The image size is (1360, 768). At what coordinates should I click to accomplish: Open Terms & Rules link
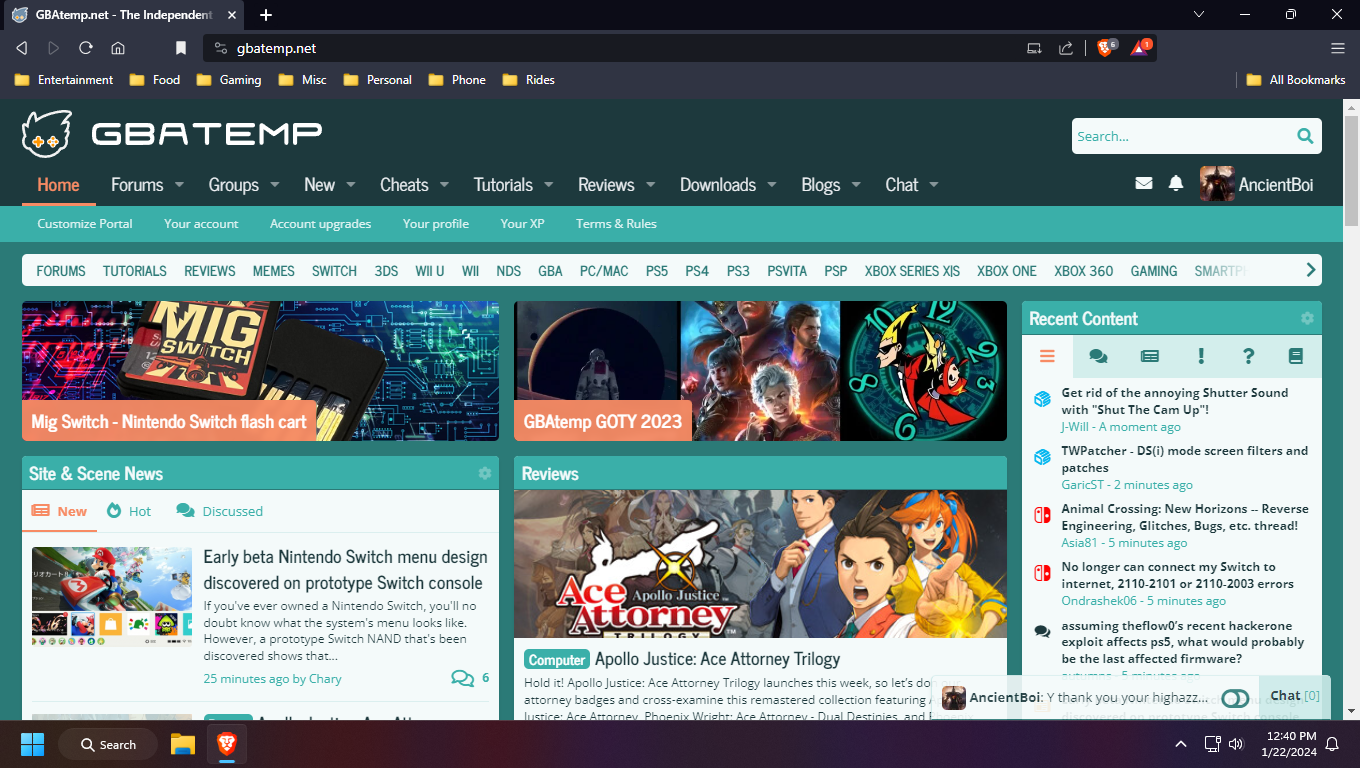click(x=616, y=224)
